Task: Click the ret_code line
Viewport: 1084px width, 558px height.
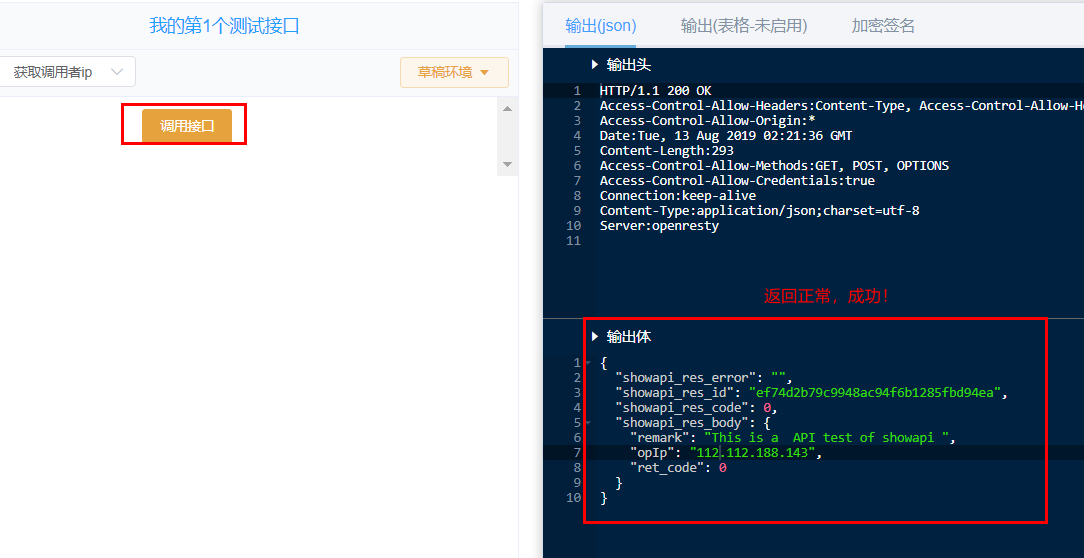Action: pos(678,467)
